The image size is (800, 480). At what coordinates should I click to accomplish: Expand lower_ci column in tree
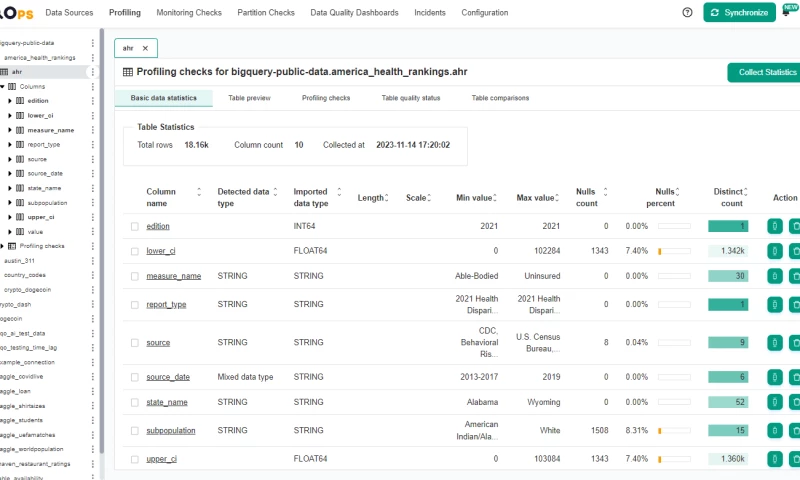pyautogui.click(x=10, y=116)
